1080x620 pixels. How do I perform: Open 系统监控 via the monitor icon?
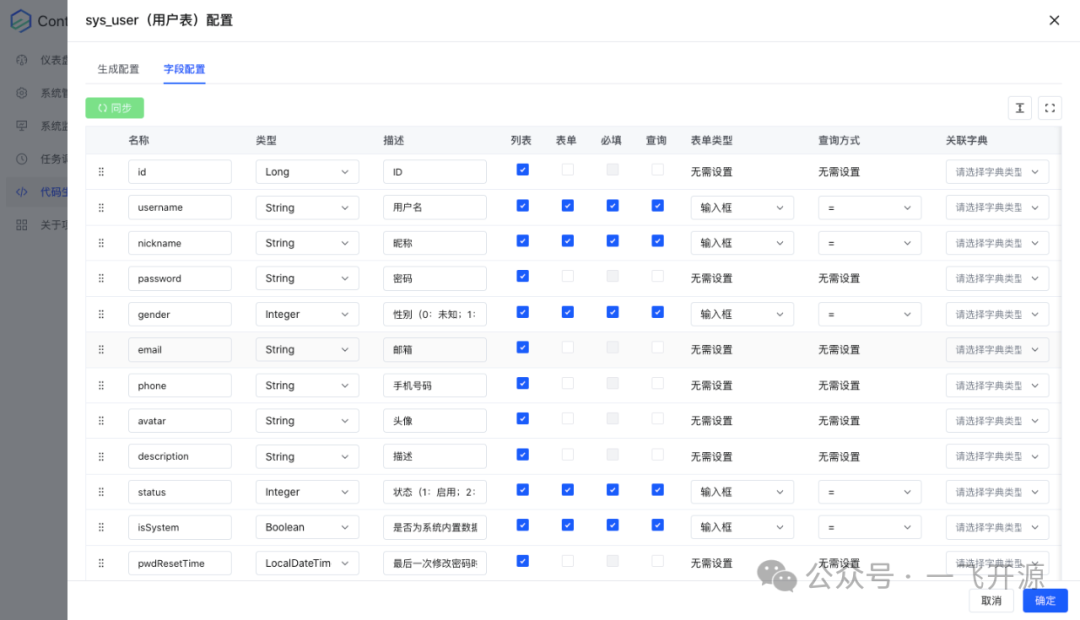[22, 125]
